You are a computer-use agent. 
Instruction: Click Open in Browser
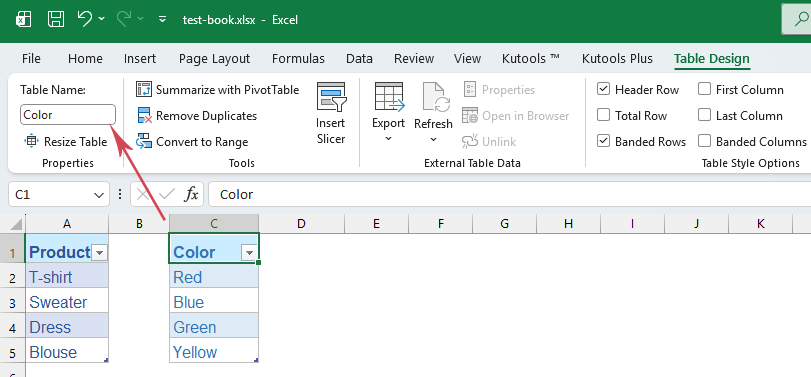coord(516,116)
